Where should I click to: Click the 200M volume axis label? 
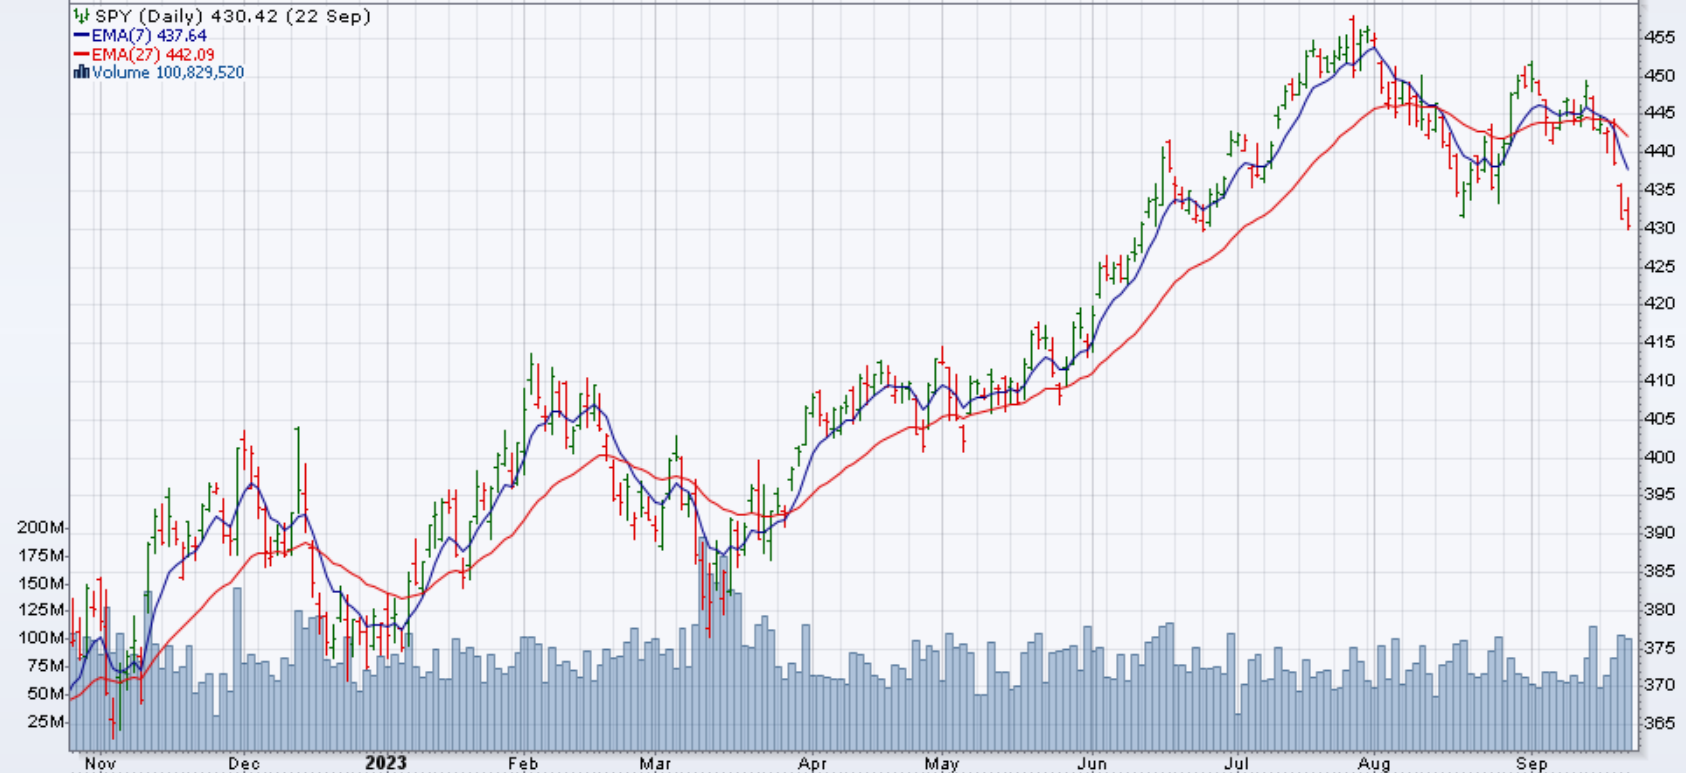click(x=41, y=527)
